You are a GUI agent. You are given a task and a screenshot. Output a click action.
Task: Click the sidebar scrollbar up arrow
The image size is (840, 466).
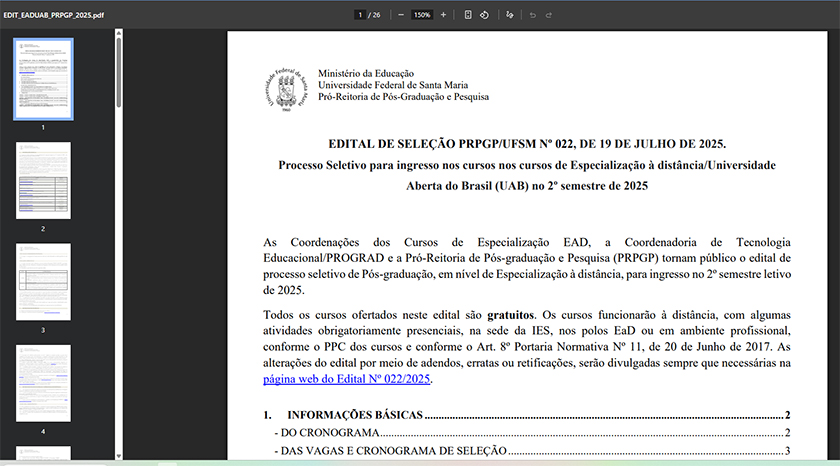[x=118, y=33]
